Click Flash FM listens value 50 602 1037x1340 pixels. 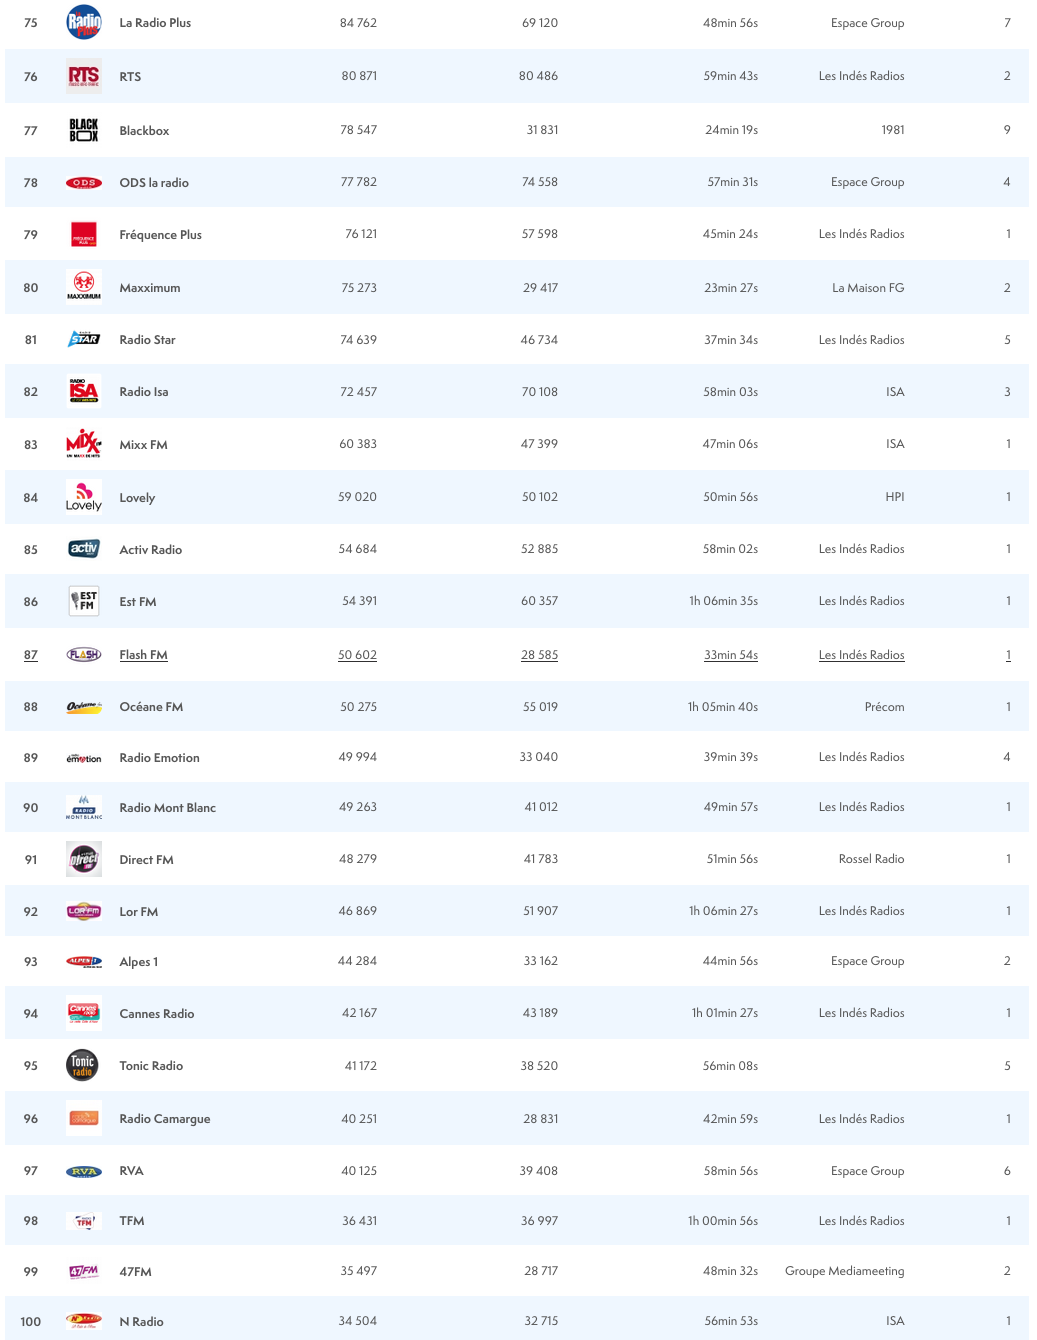pyautogui.click(x=357, y=655)
